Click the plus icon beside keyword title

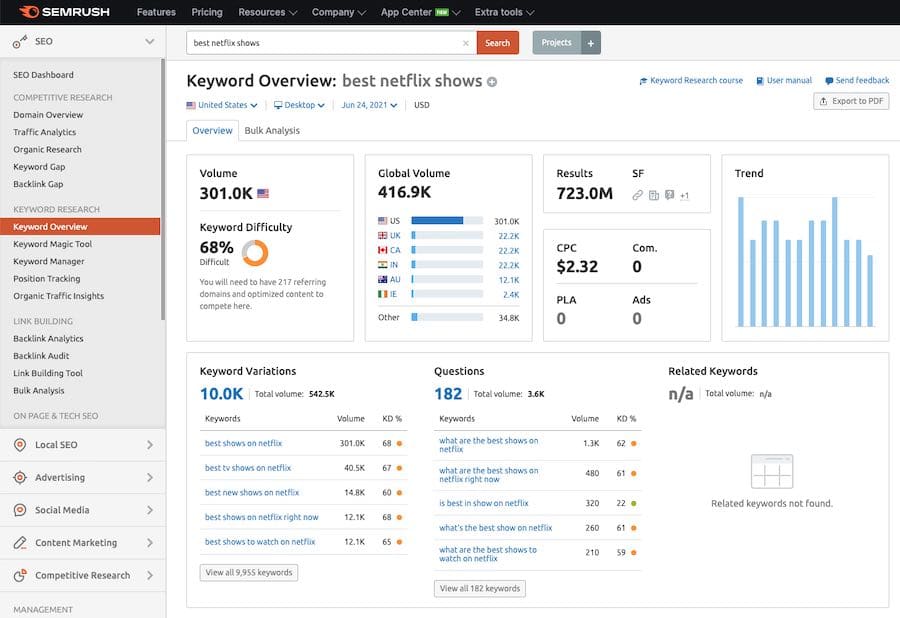[x=492, y=82]
